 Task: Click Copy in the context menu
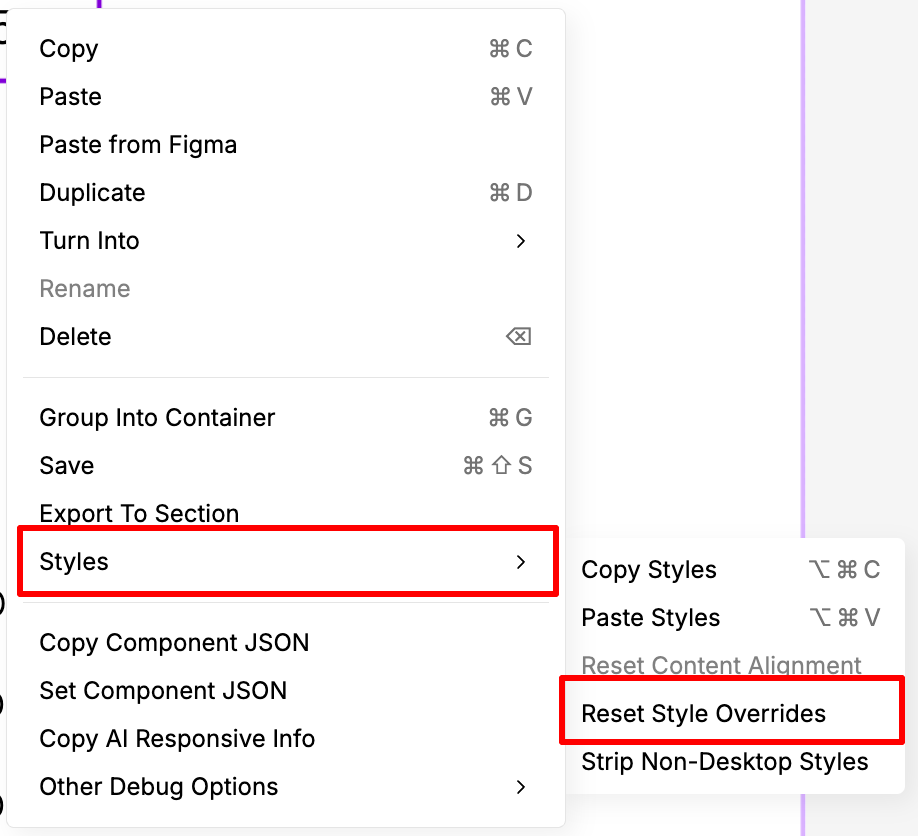coord(69,49)
